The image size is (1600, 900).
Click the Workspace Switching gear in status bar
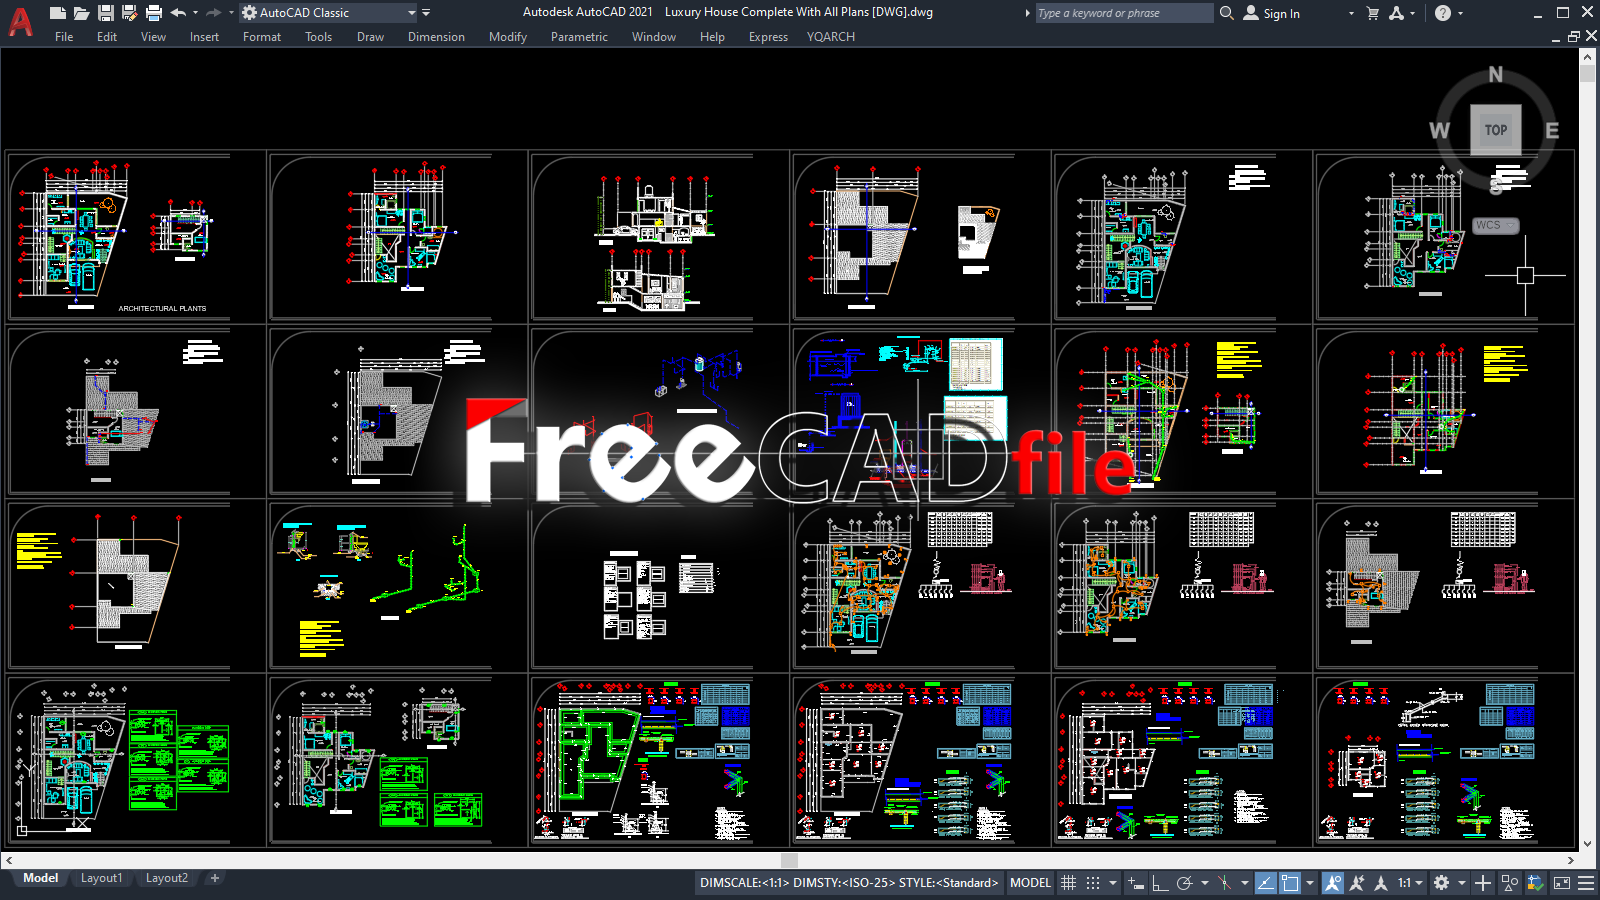click(x=1441, y=883)
